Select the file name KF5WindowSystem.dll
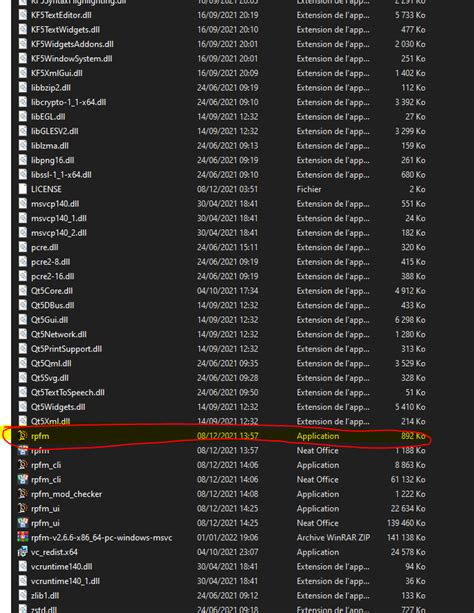 point(72,59)
